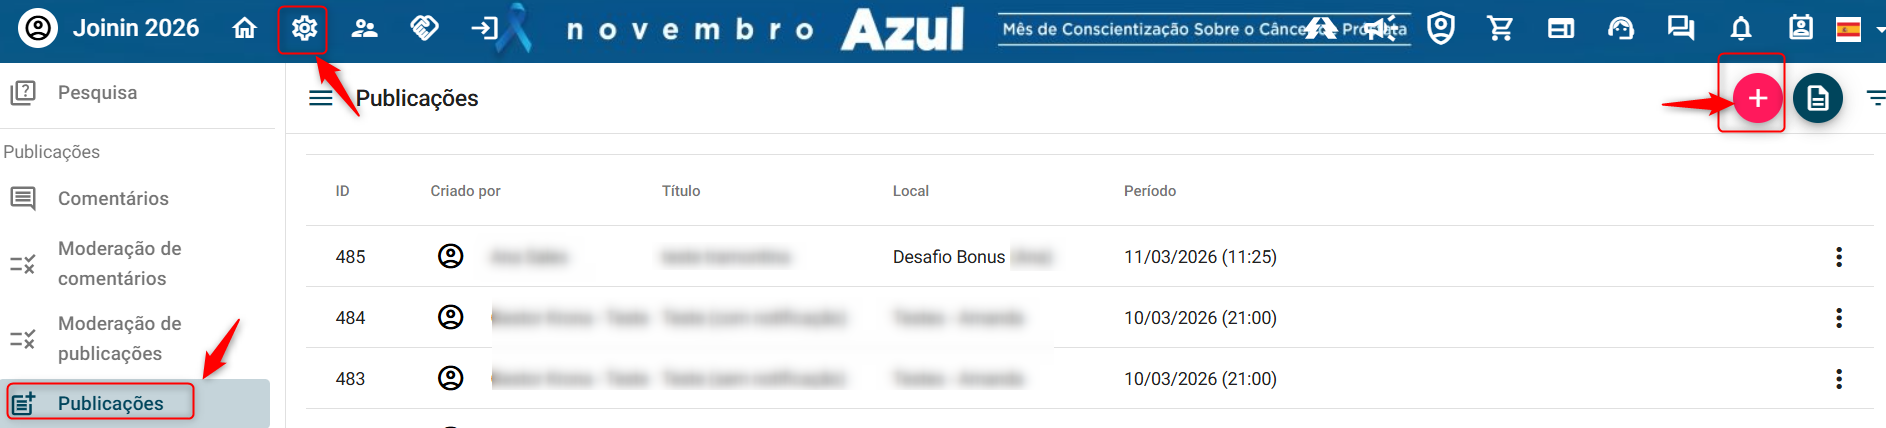Open the options menu for publication 485
This screenshot has width=1886, height=428.
(x=1838, y=257)
